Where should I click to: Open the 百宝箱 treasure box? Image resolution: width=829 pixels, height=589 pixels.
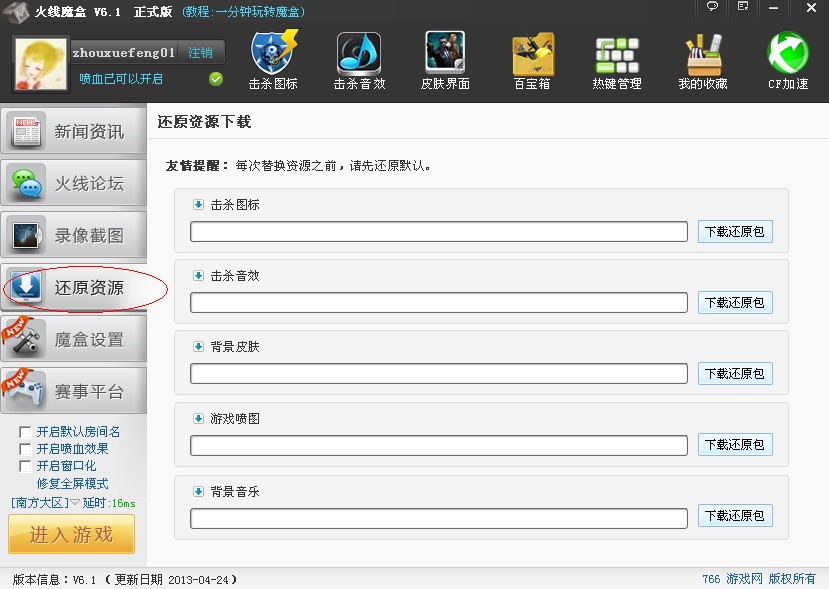532,61
